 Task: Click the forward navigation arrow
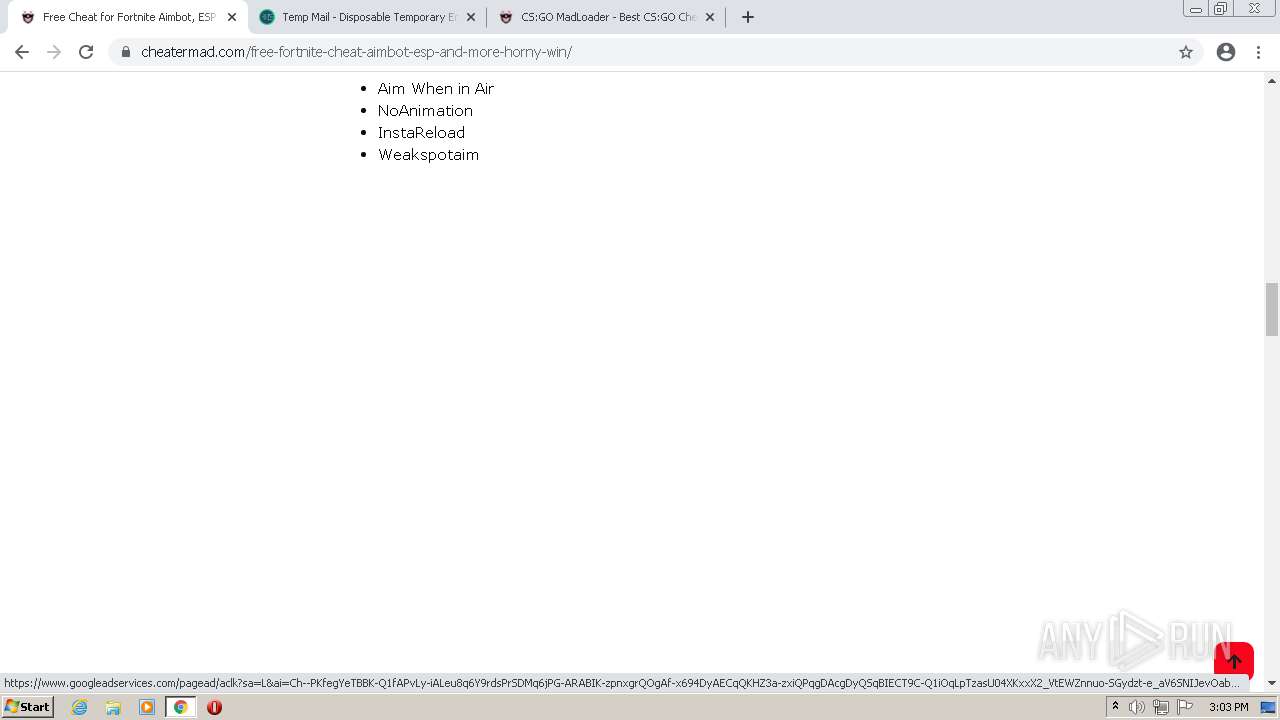tap(54, 52)
